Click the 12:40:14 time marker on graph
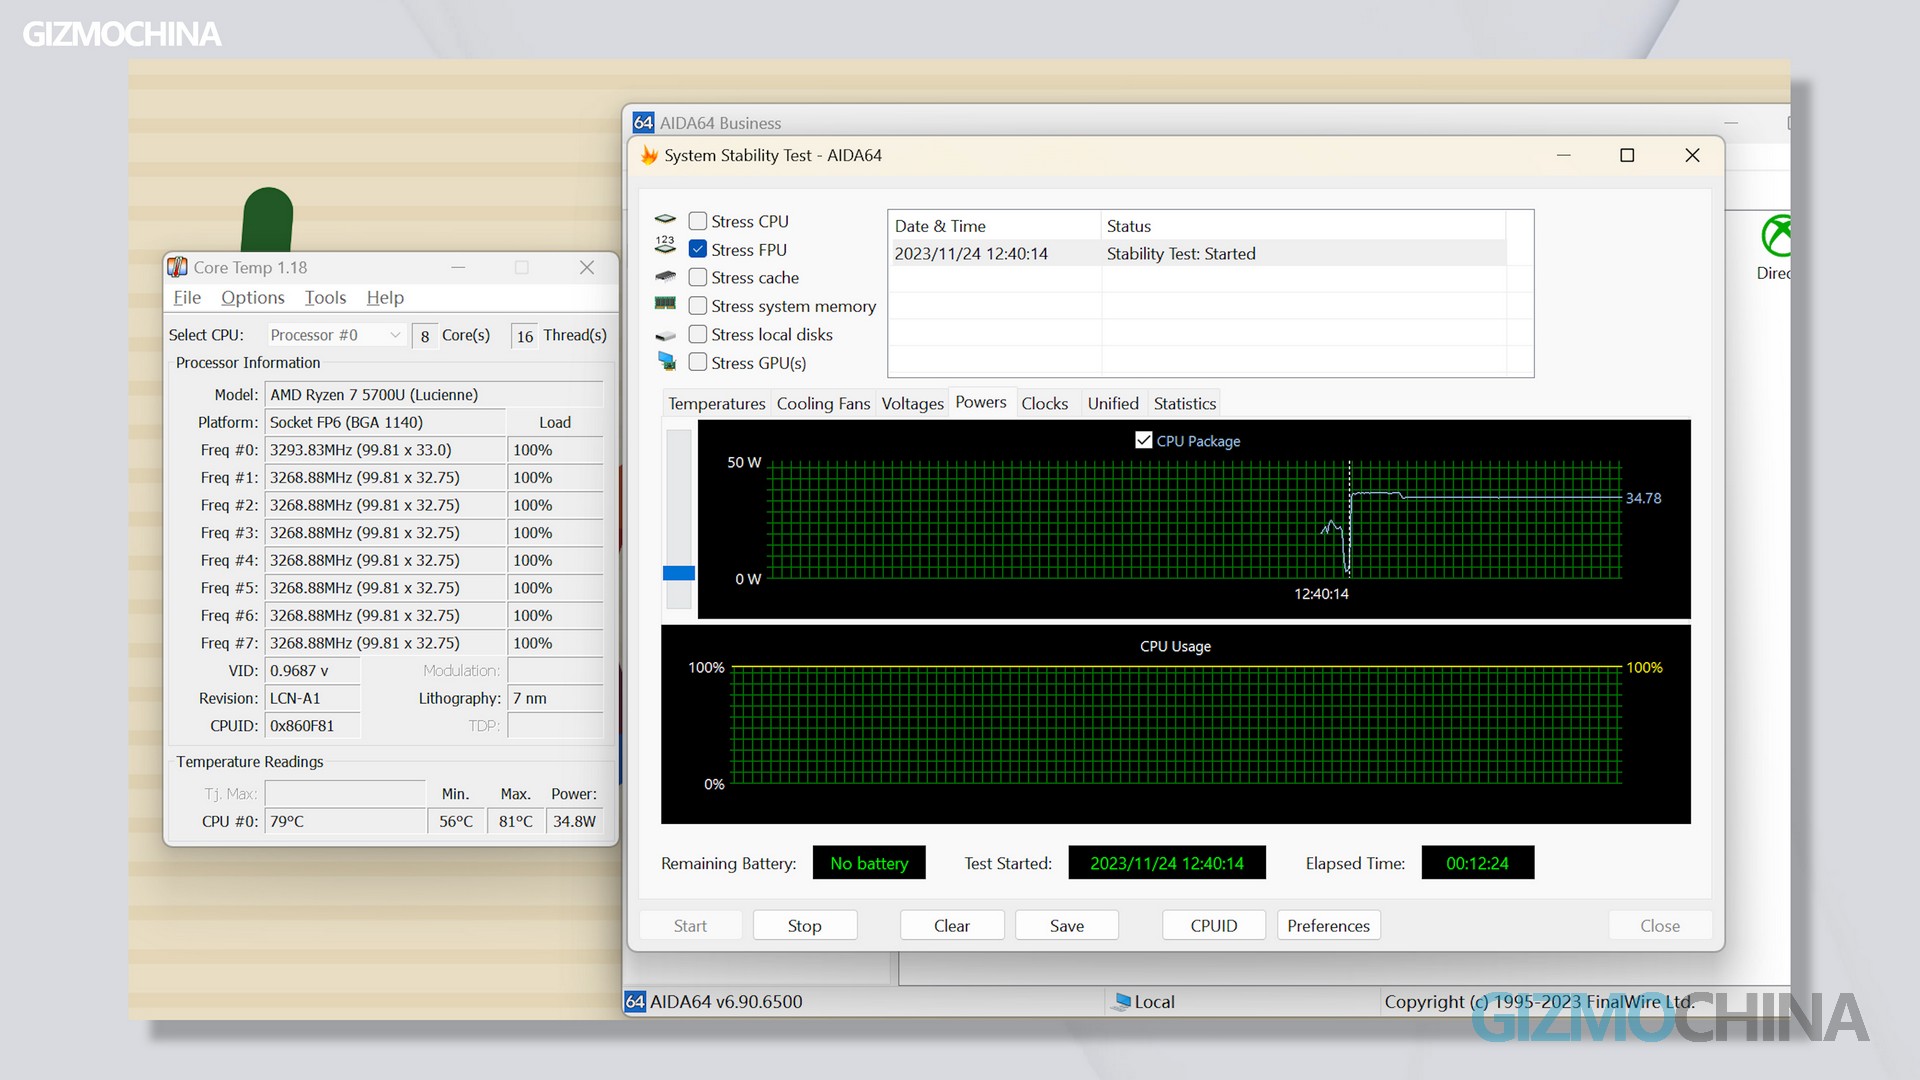This screenshot has width=1920, height=1080. pos(1321,594)
